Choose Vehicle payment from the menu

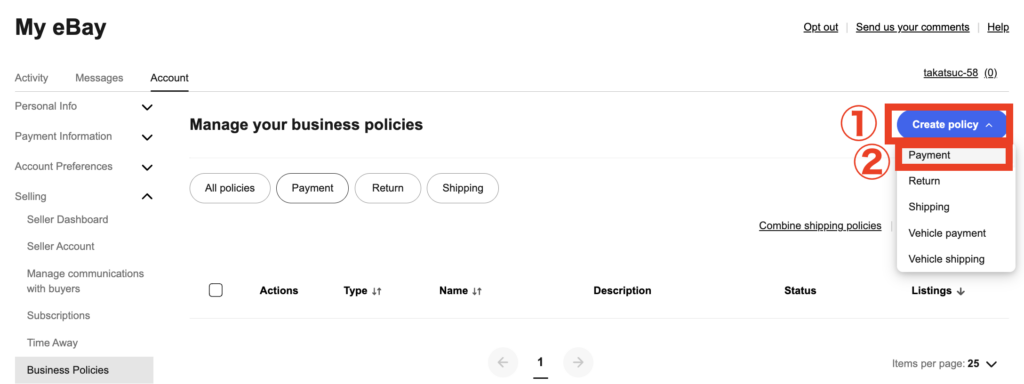click(x=946, y=233)
